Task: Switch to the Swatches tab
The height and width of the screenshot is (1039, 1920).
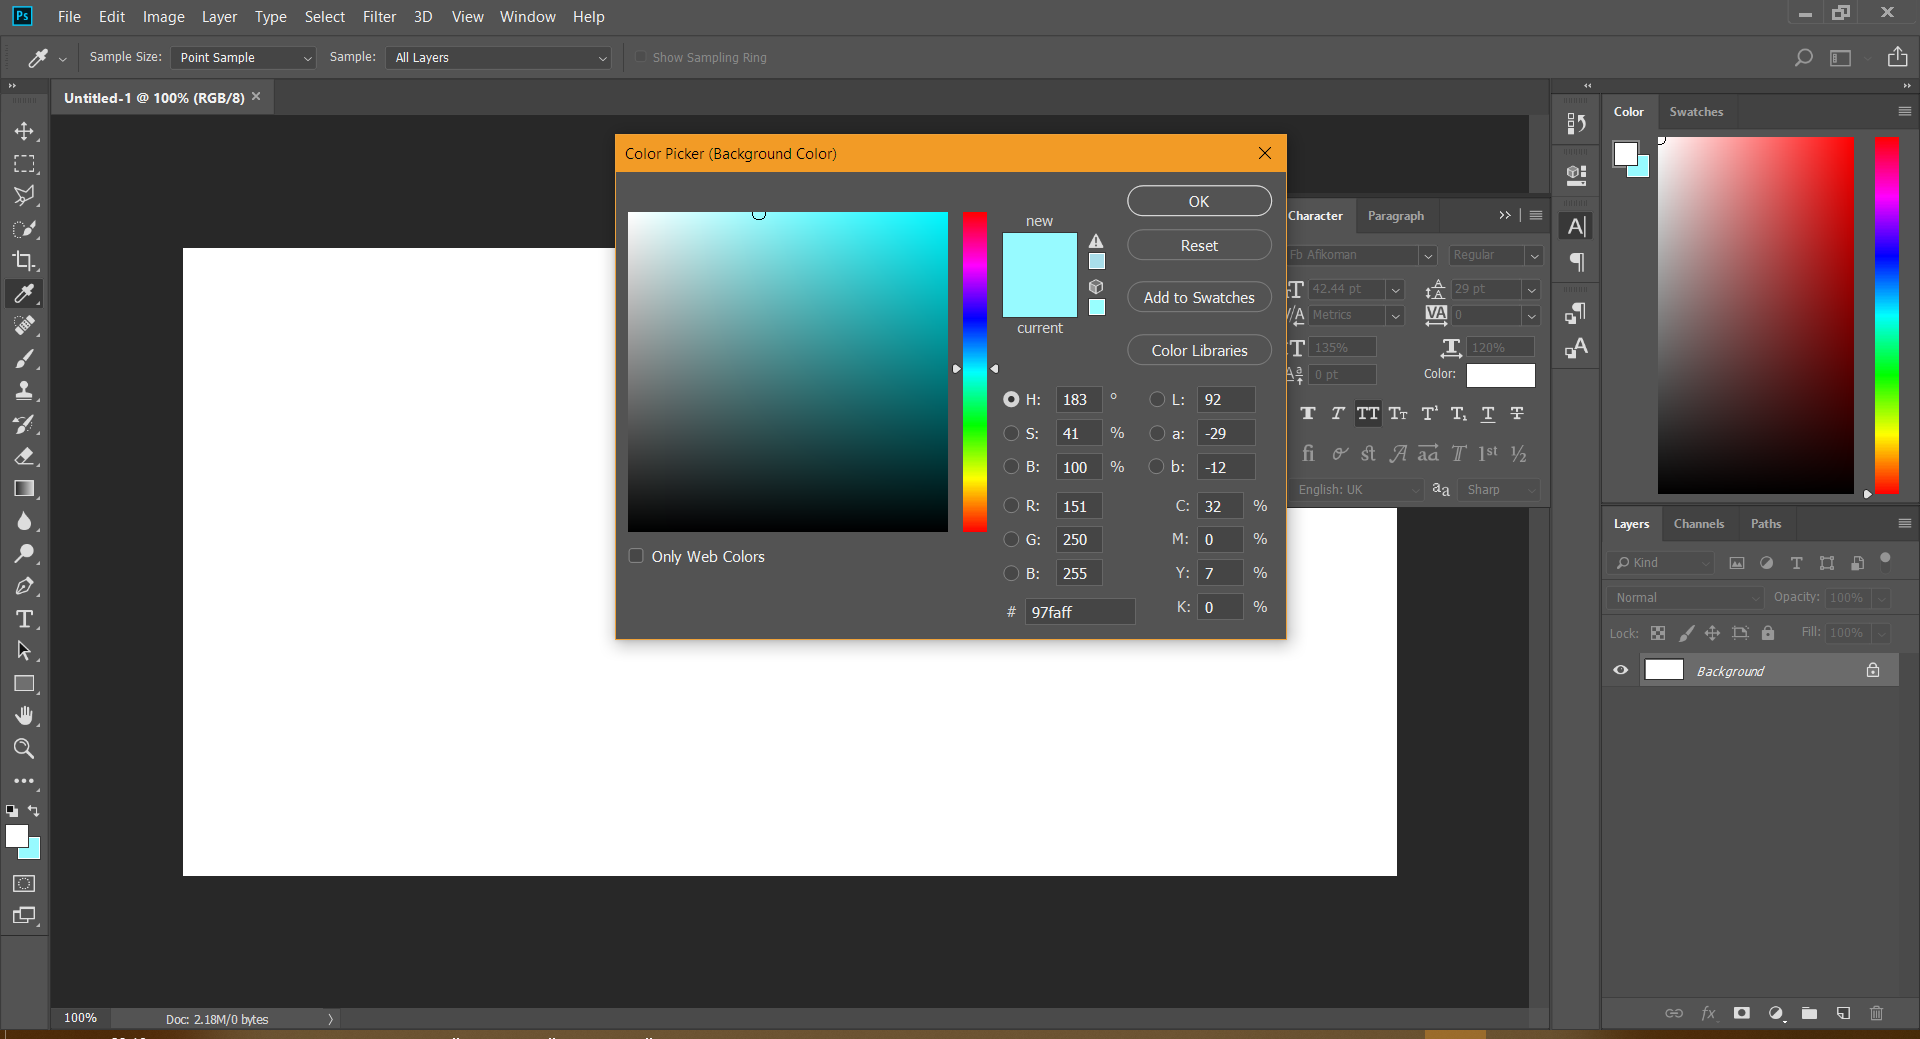Action: [1696, 112]
